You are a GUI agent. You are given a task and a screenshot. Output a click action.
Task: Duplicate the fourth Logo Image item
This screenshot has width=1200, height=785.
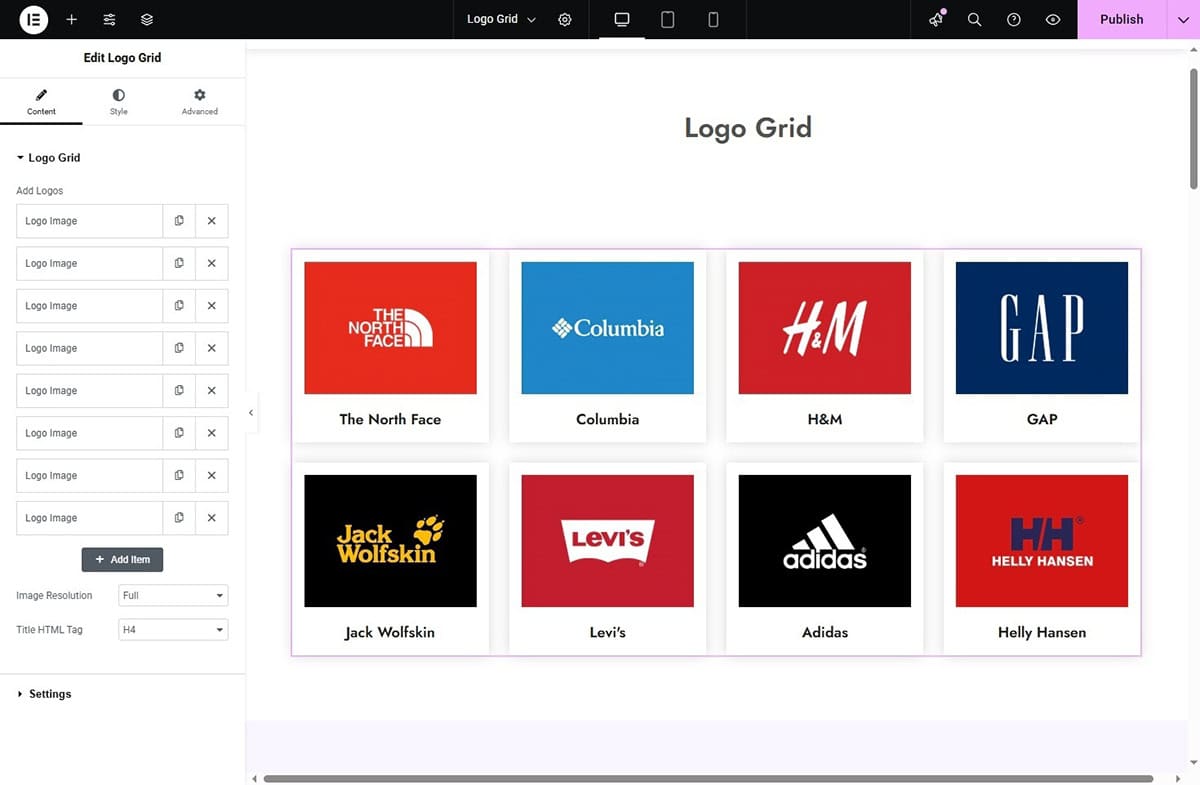pos(179,348)
